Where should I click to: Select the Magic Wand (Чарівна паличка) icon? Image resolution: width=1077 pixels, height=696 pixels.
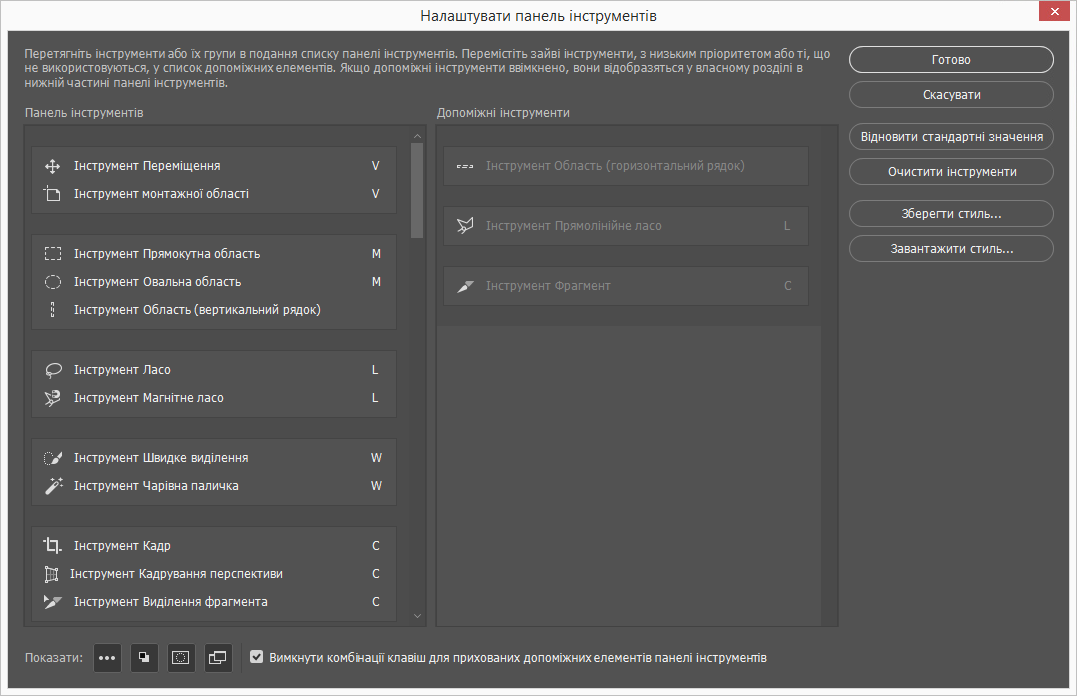coord(54,486)
